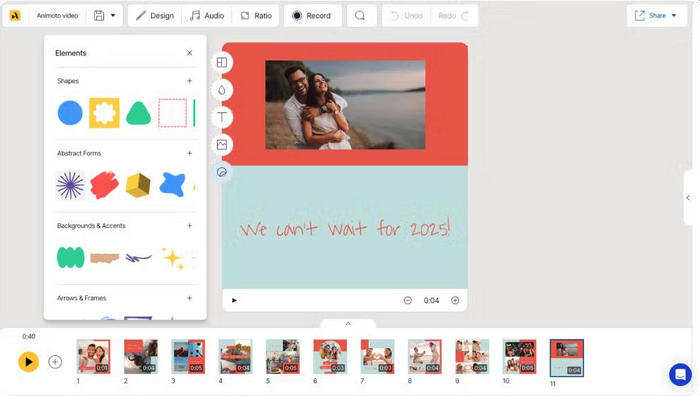This screenshot has height=396, width=700.
Task: Open the image media tool
Action: coord(222,145)
